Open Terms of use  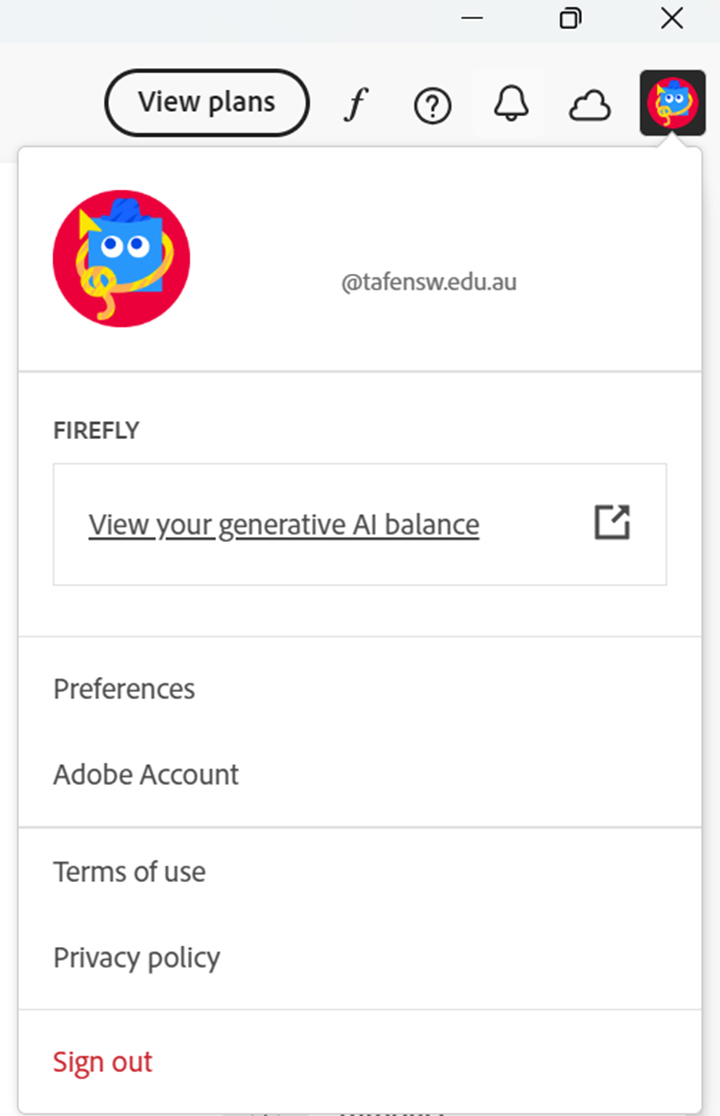coord(129,872)
